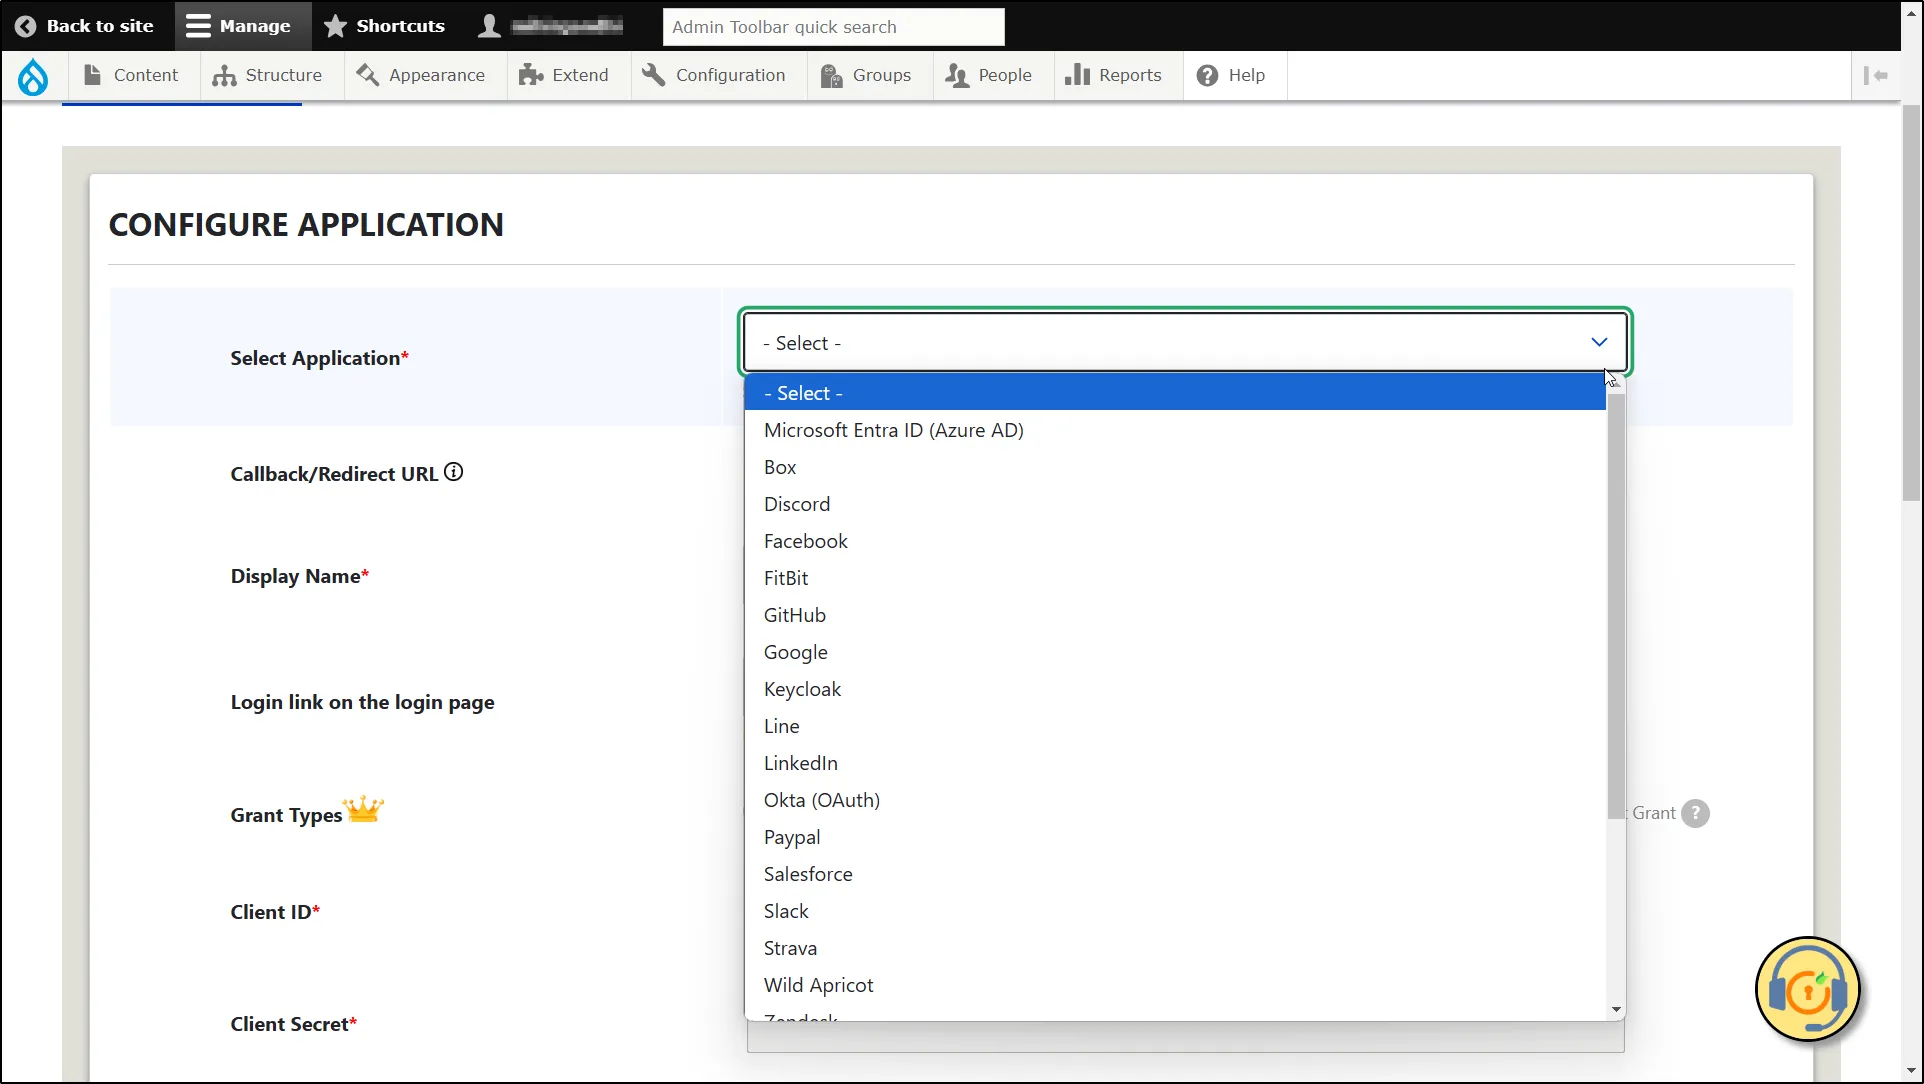Click the user account icon in toolbar
This screenshot has width=1924, height=1084.
tap(489, 26)
